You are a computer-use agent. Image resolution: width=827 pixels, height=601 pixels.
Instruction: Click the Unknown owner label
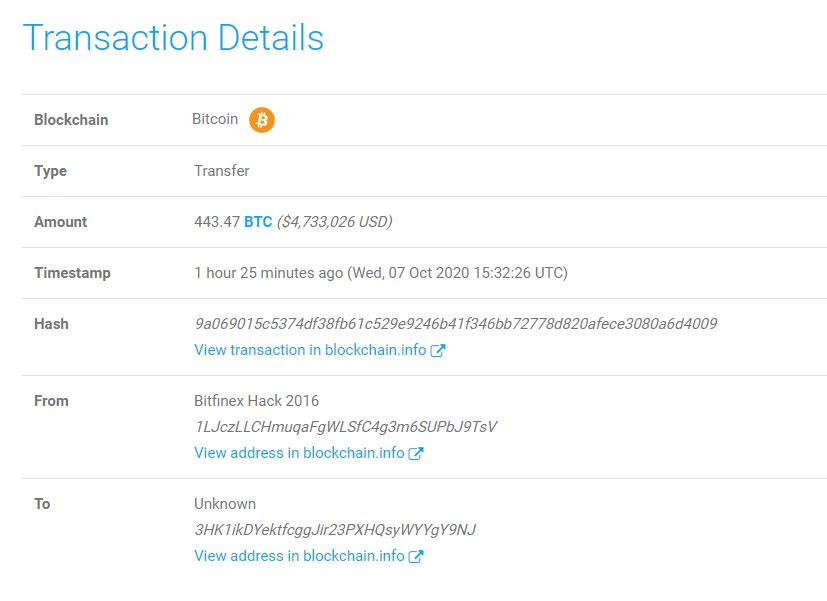(225, 504)
